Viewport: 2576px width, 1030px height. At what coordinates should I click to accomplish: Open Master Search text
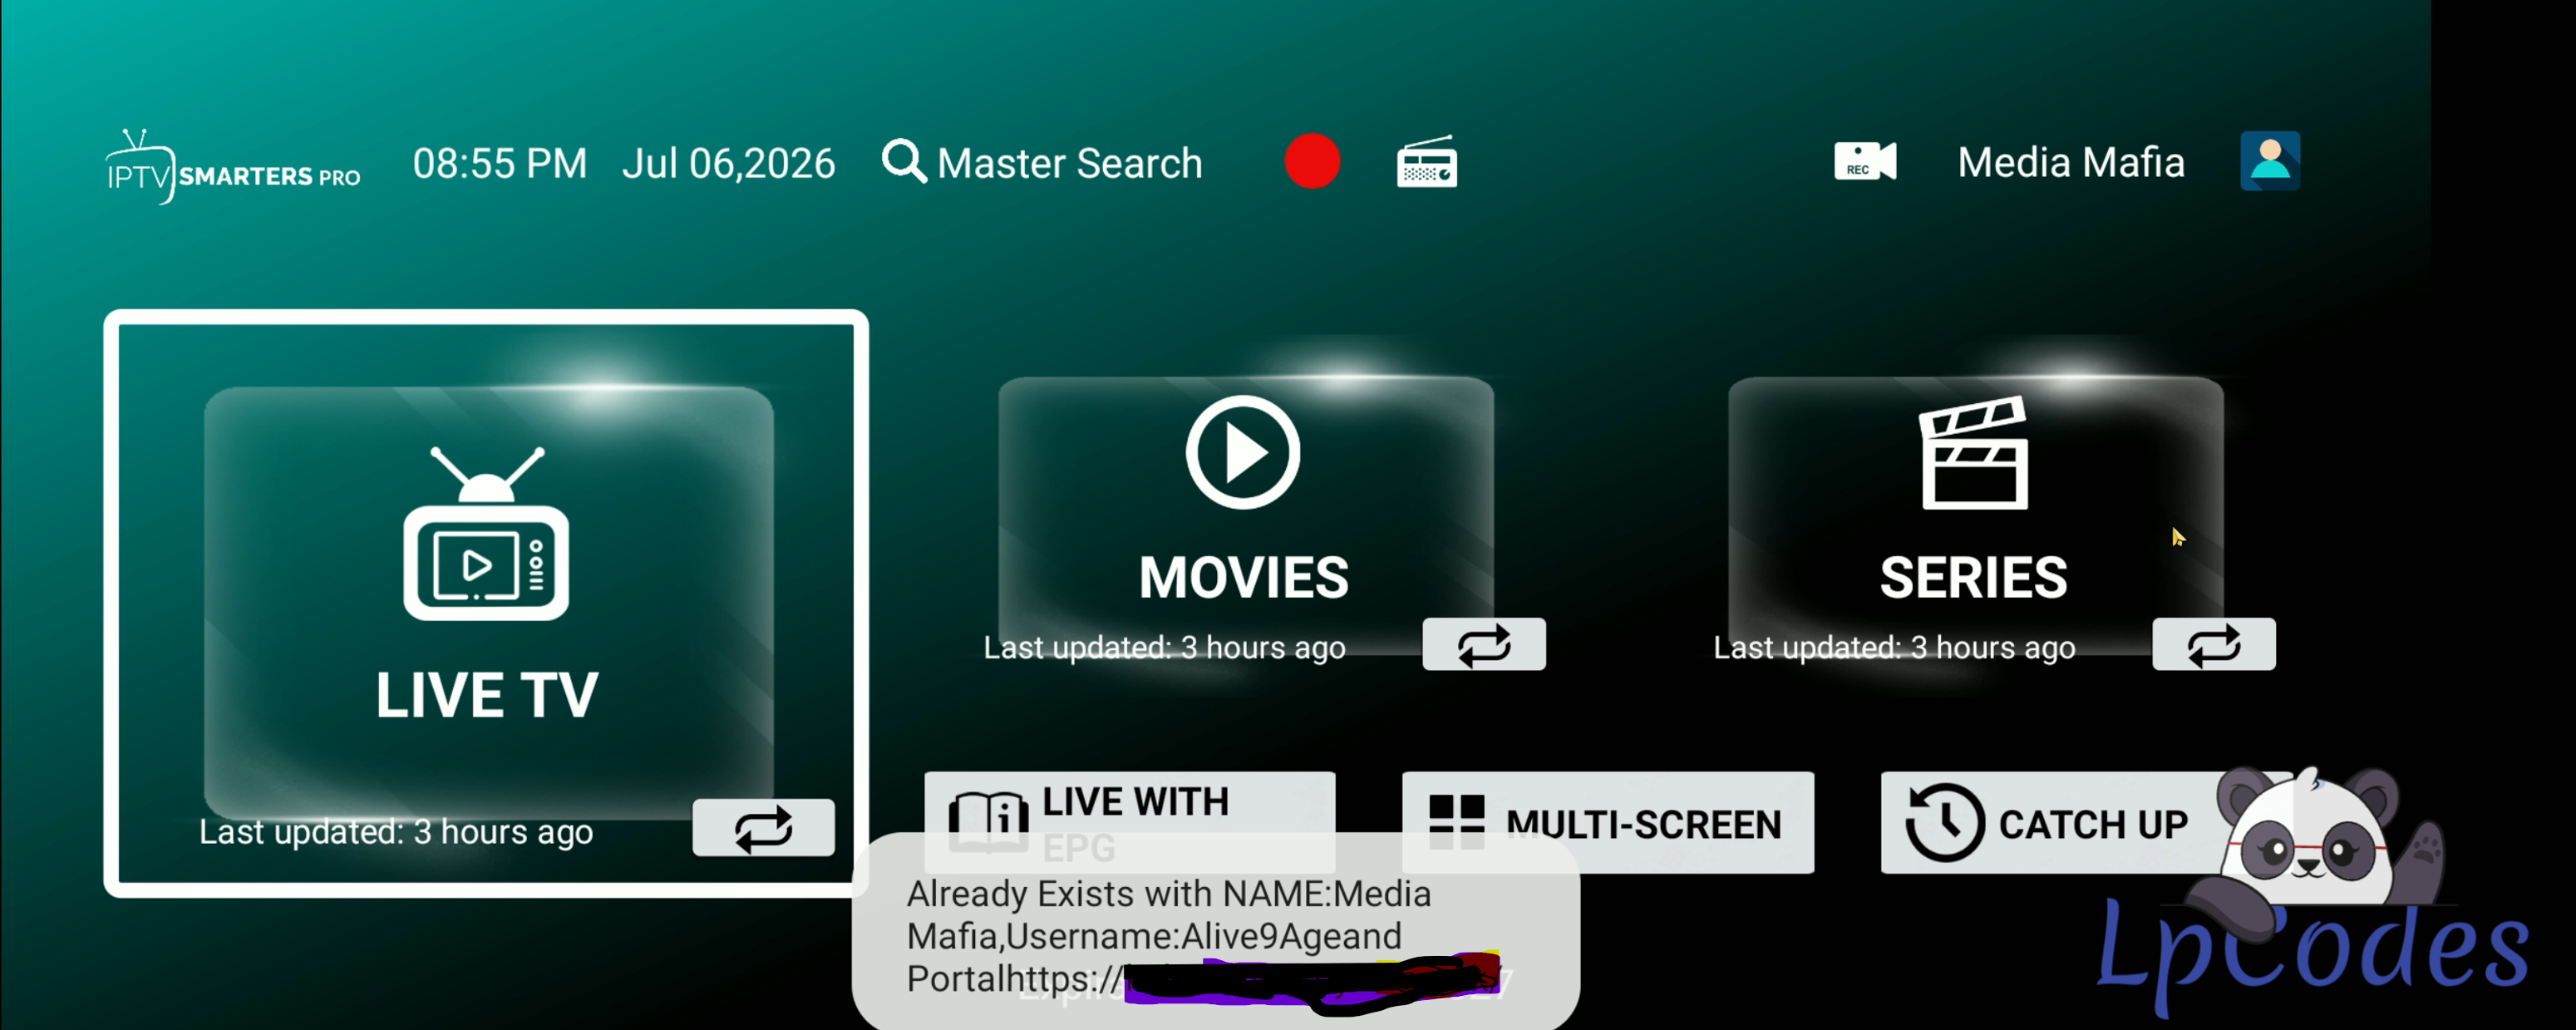(x=1069, y=163)
